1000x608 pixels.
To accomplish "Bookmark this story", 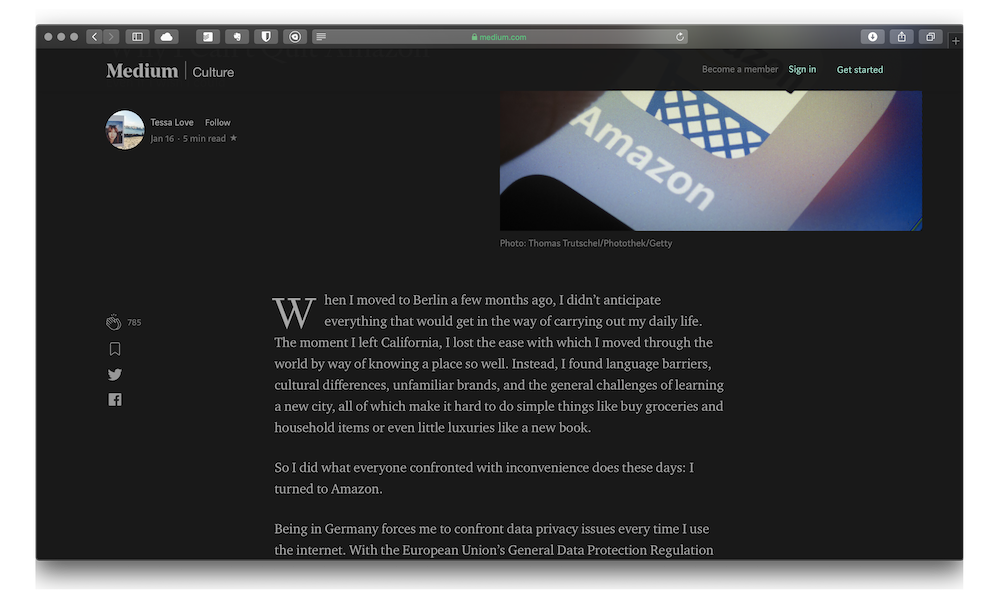I will click(115, 349).
